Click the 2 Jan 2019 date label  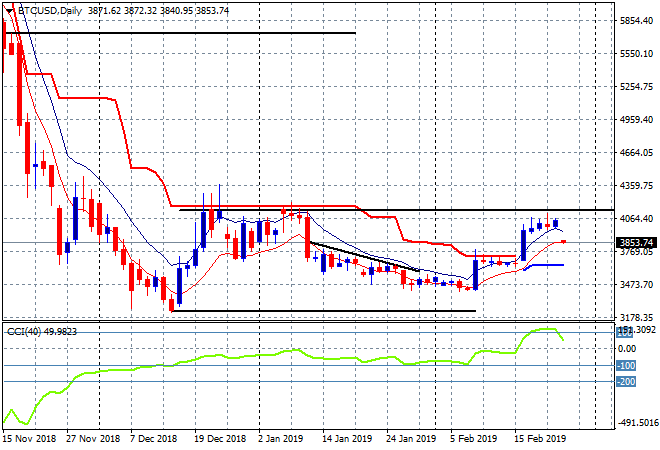280,439
